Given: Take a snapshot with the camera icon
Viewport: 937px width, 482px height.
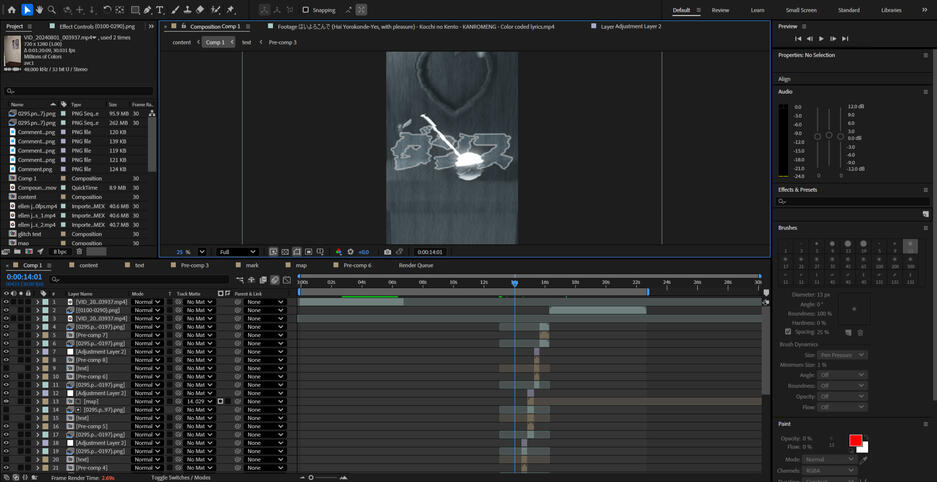Looking at the screenshot, I should [387, 252].
